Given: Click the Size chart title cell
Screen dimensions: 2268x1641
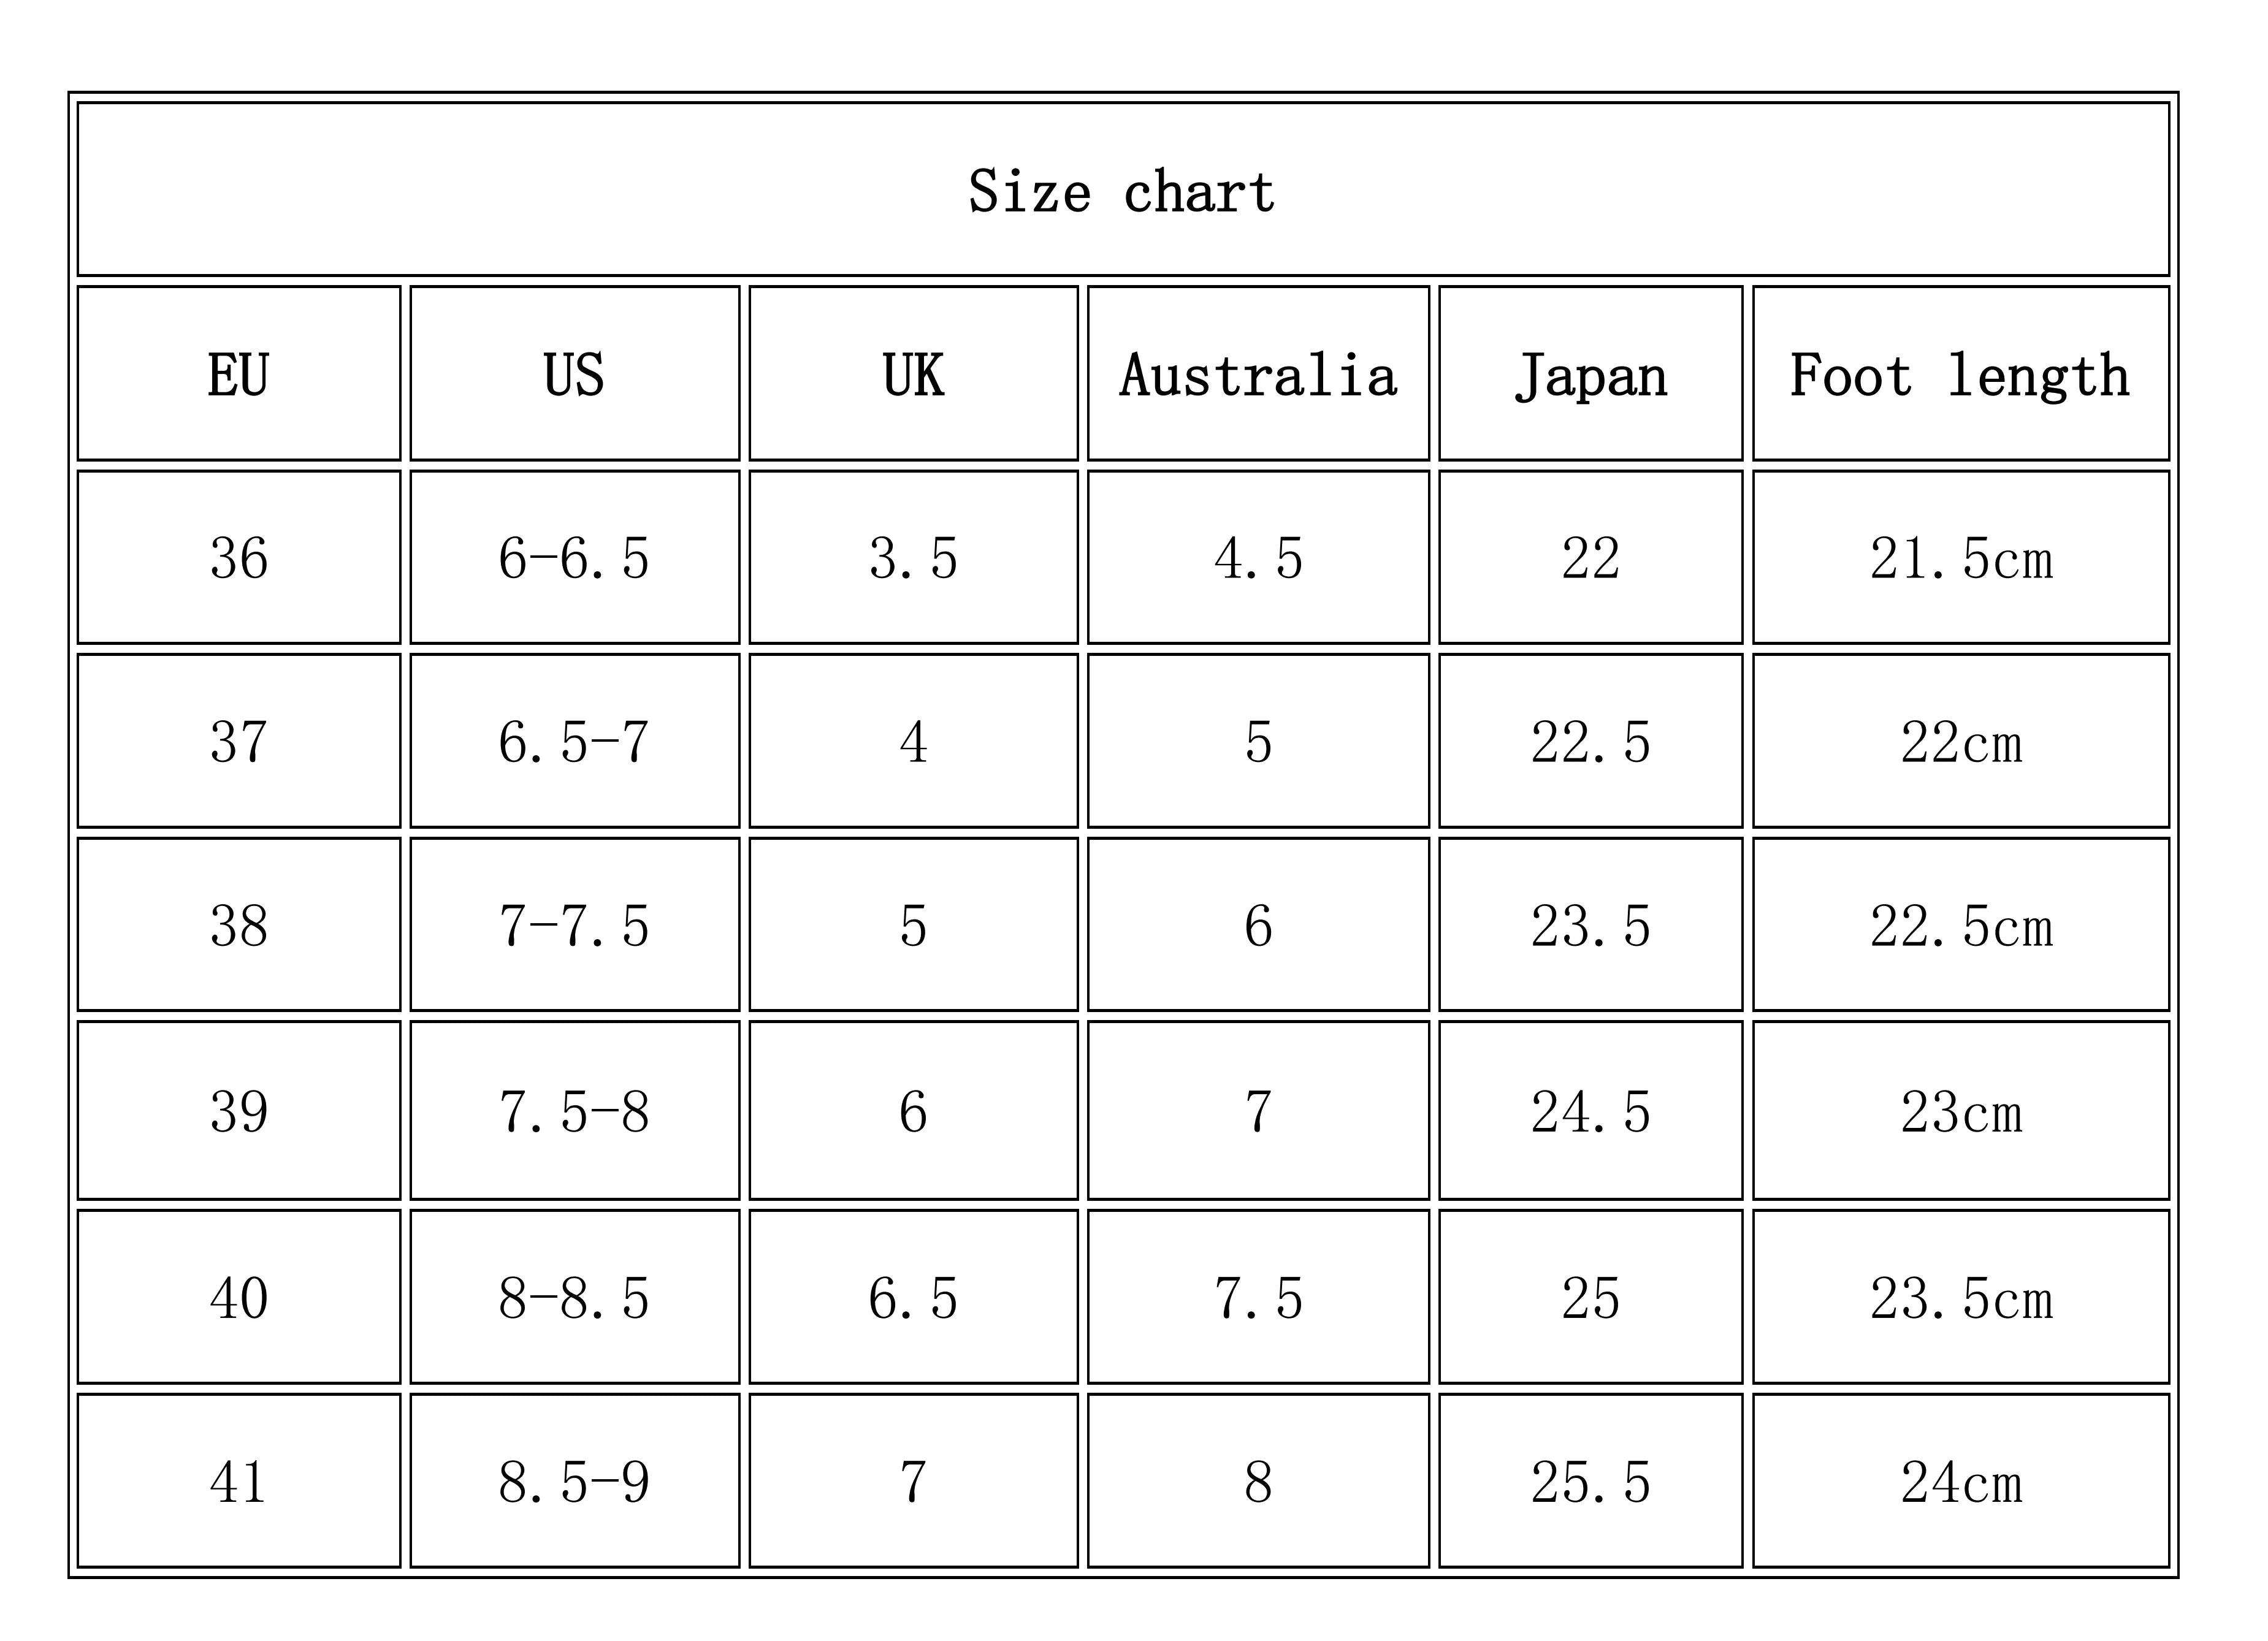Looking at the screenshot, I should point(1122,190).
